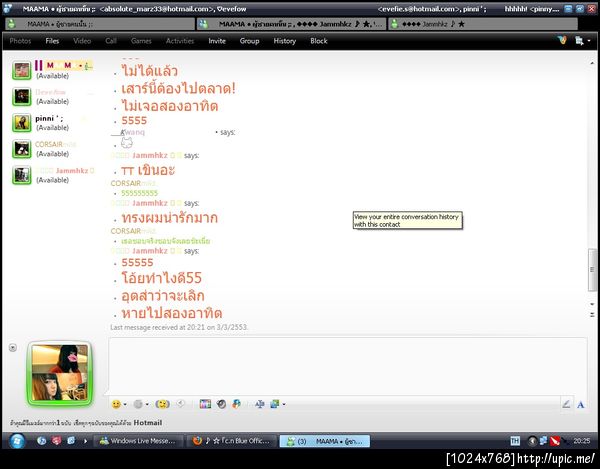The image size is (600, 469).
Task: Expand the emoticon dropdown arrow
Action: click(125, 404)
